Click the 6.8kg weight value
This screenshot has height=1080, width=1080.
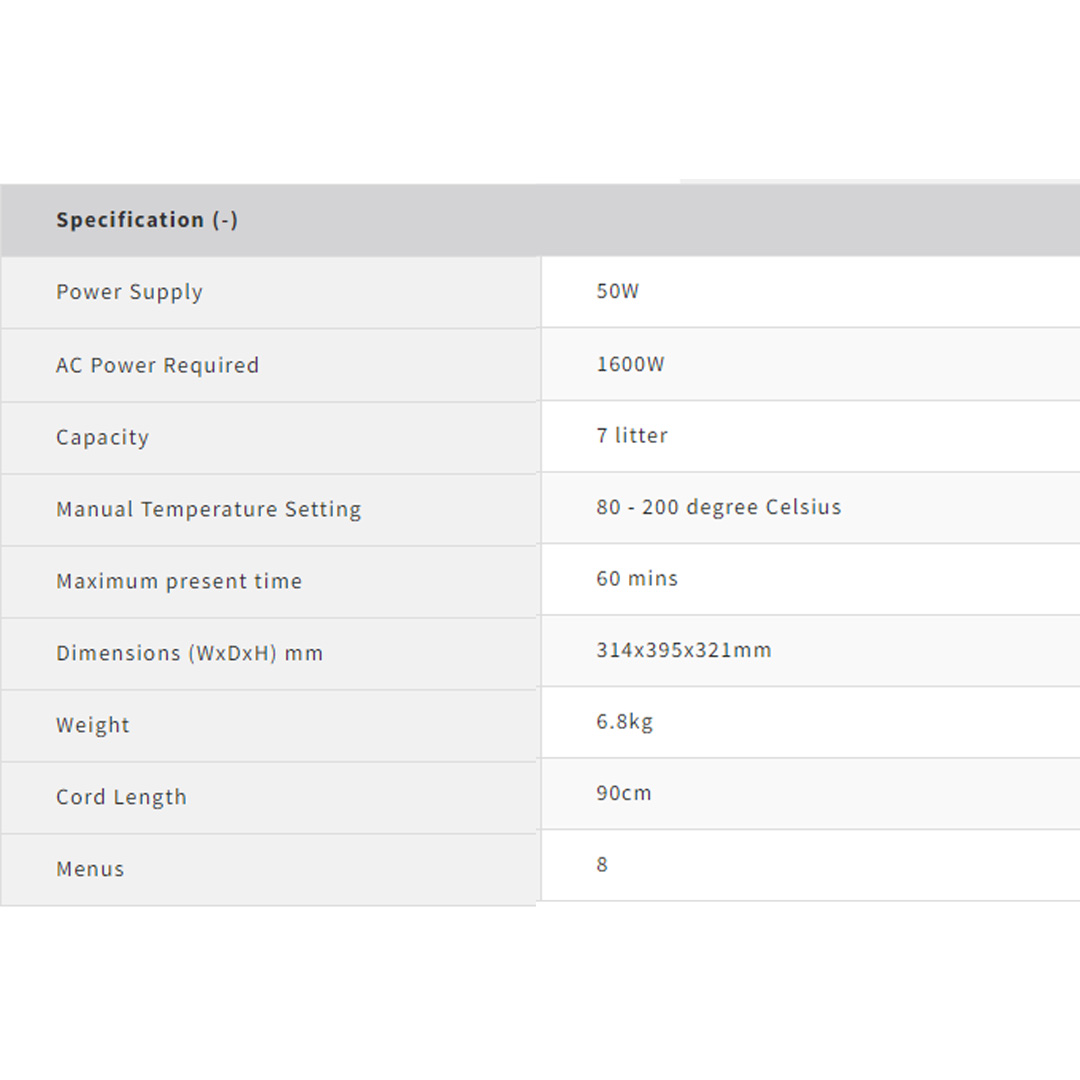click(624, 721)
